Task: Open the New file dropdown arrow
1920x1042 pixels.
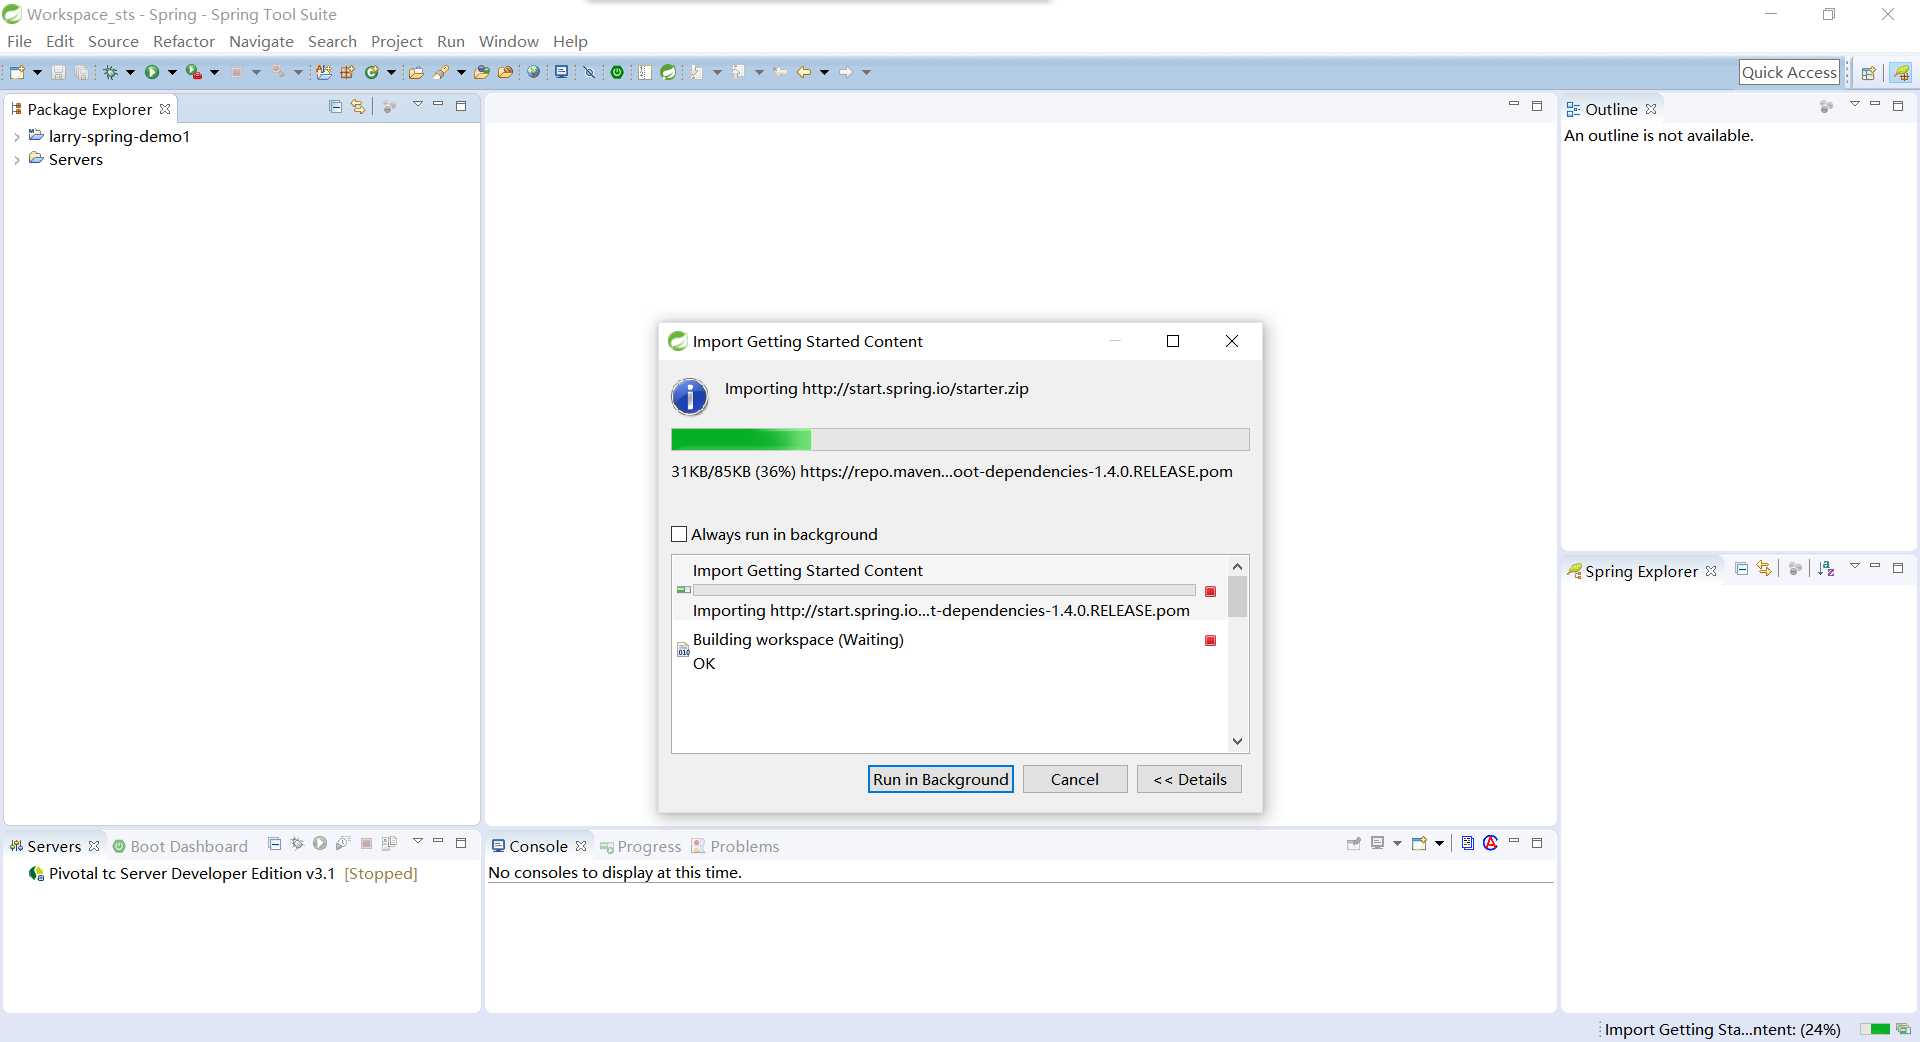Action: 37,72
